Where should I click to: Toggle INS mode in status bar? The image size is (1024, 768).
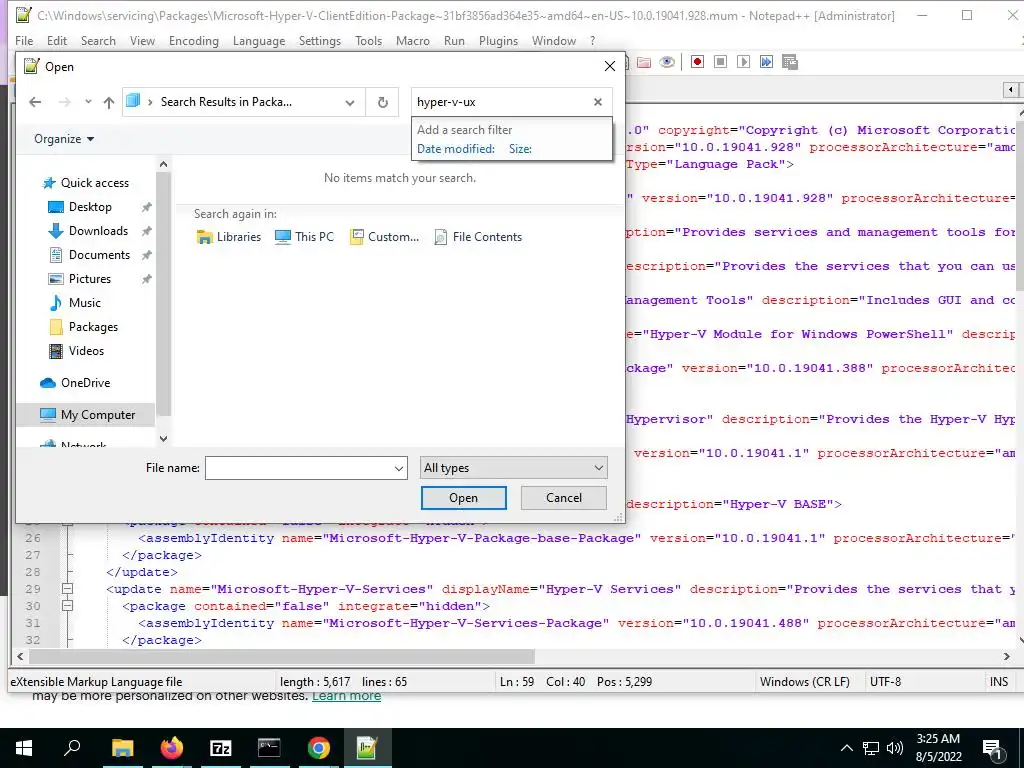click(999, 682)
